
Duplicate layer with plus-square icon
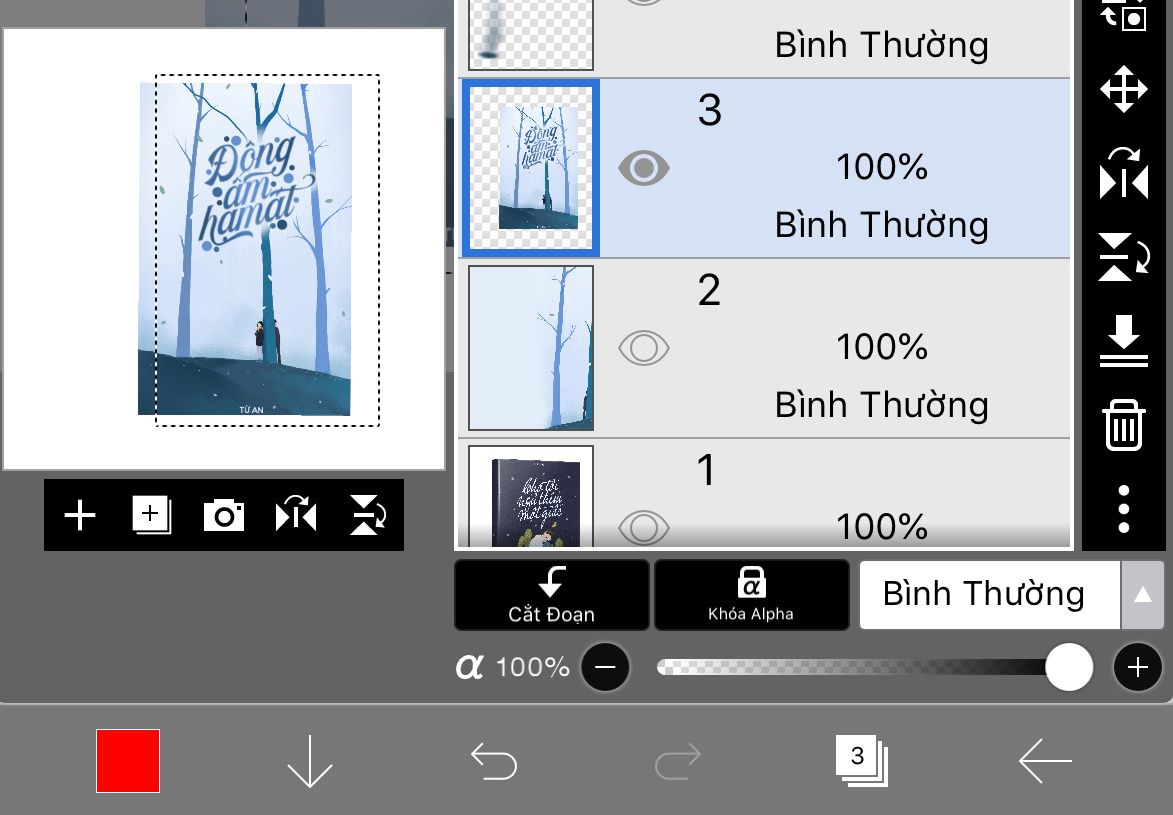pyautogui.click(x=152, y=515)
